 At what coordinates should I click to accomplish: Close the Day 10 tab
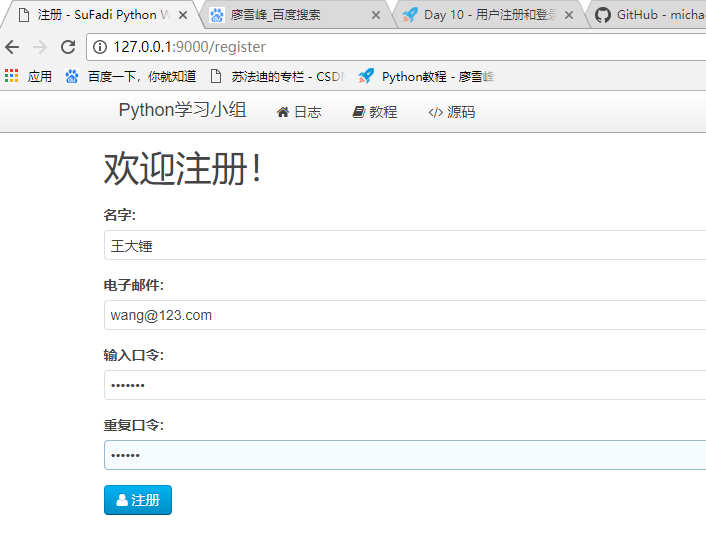point(569,15)
